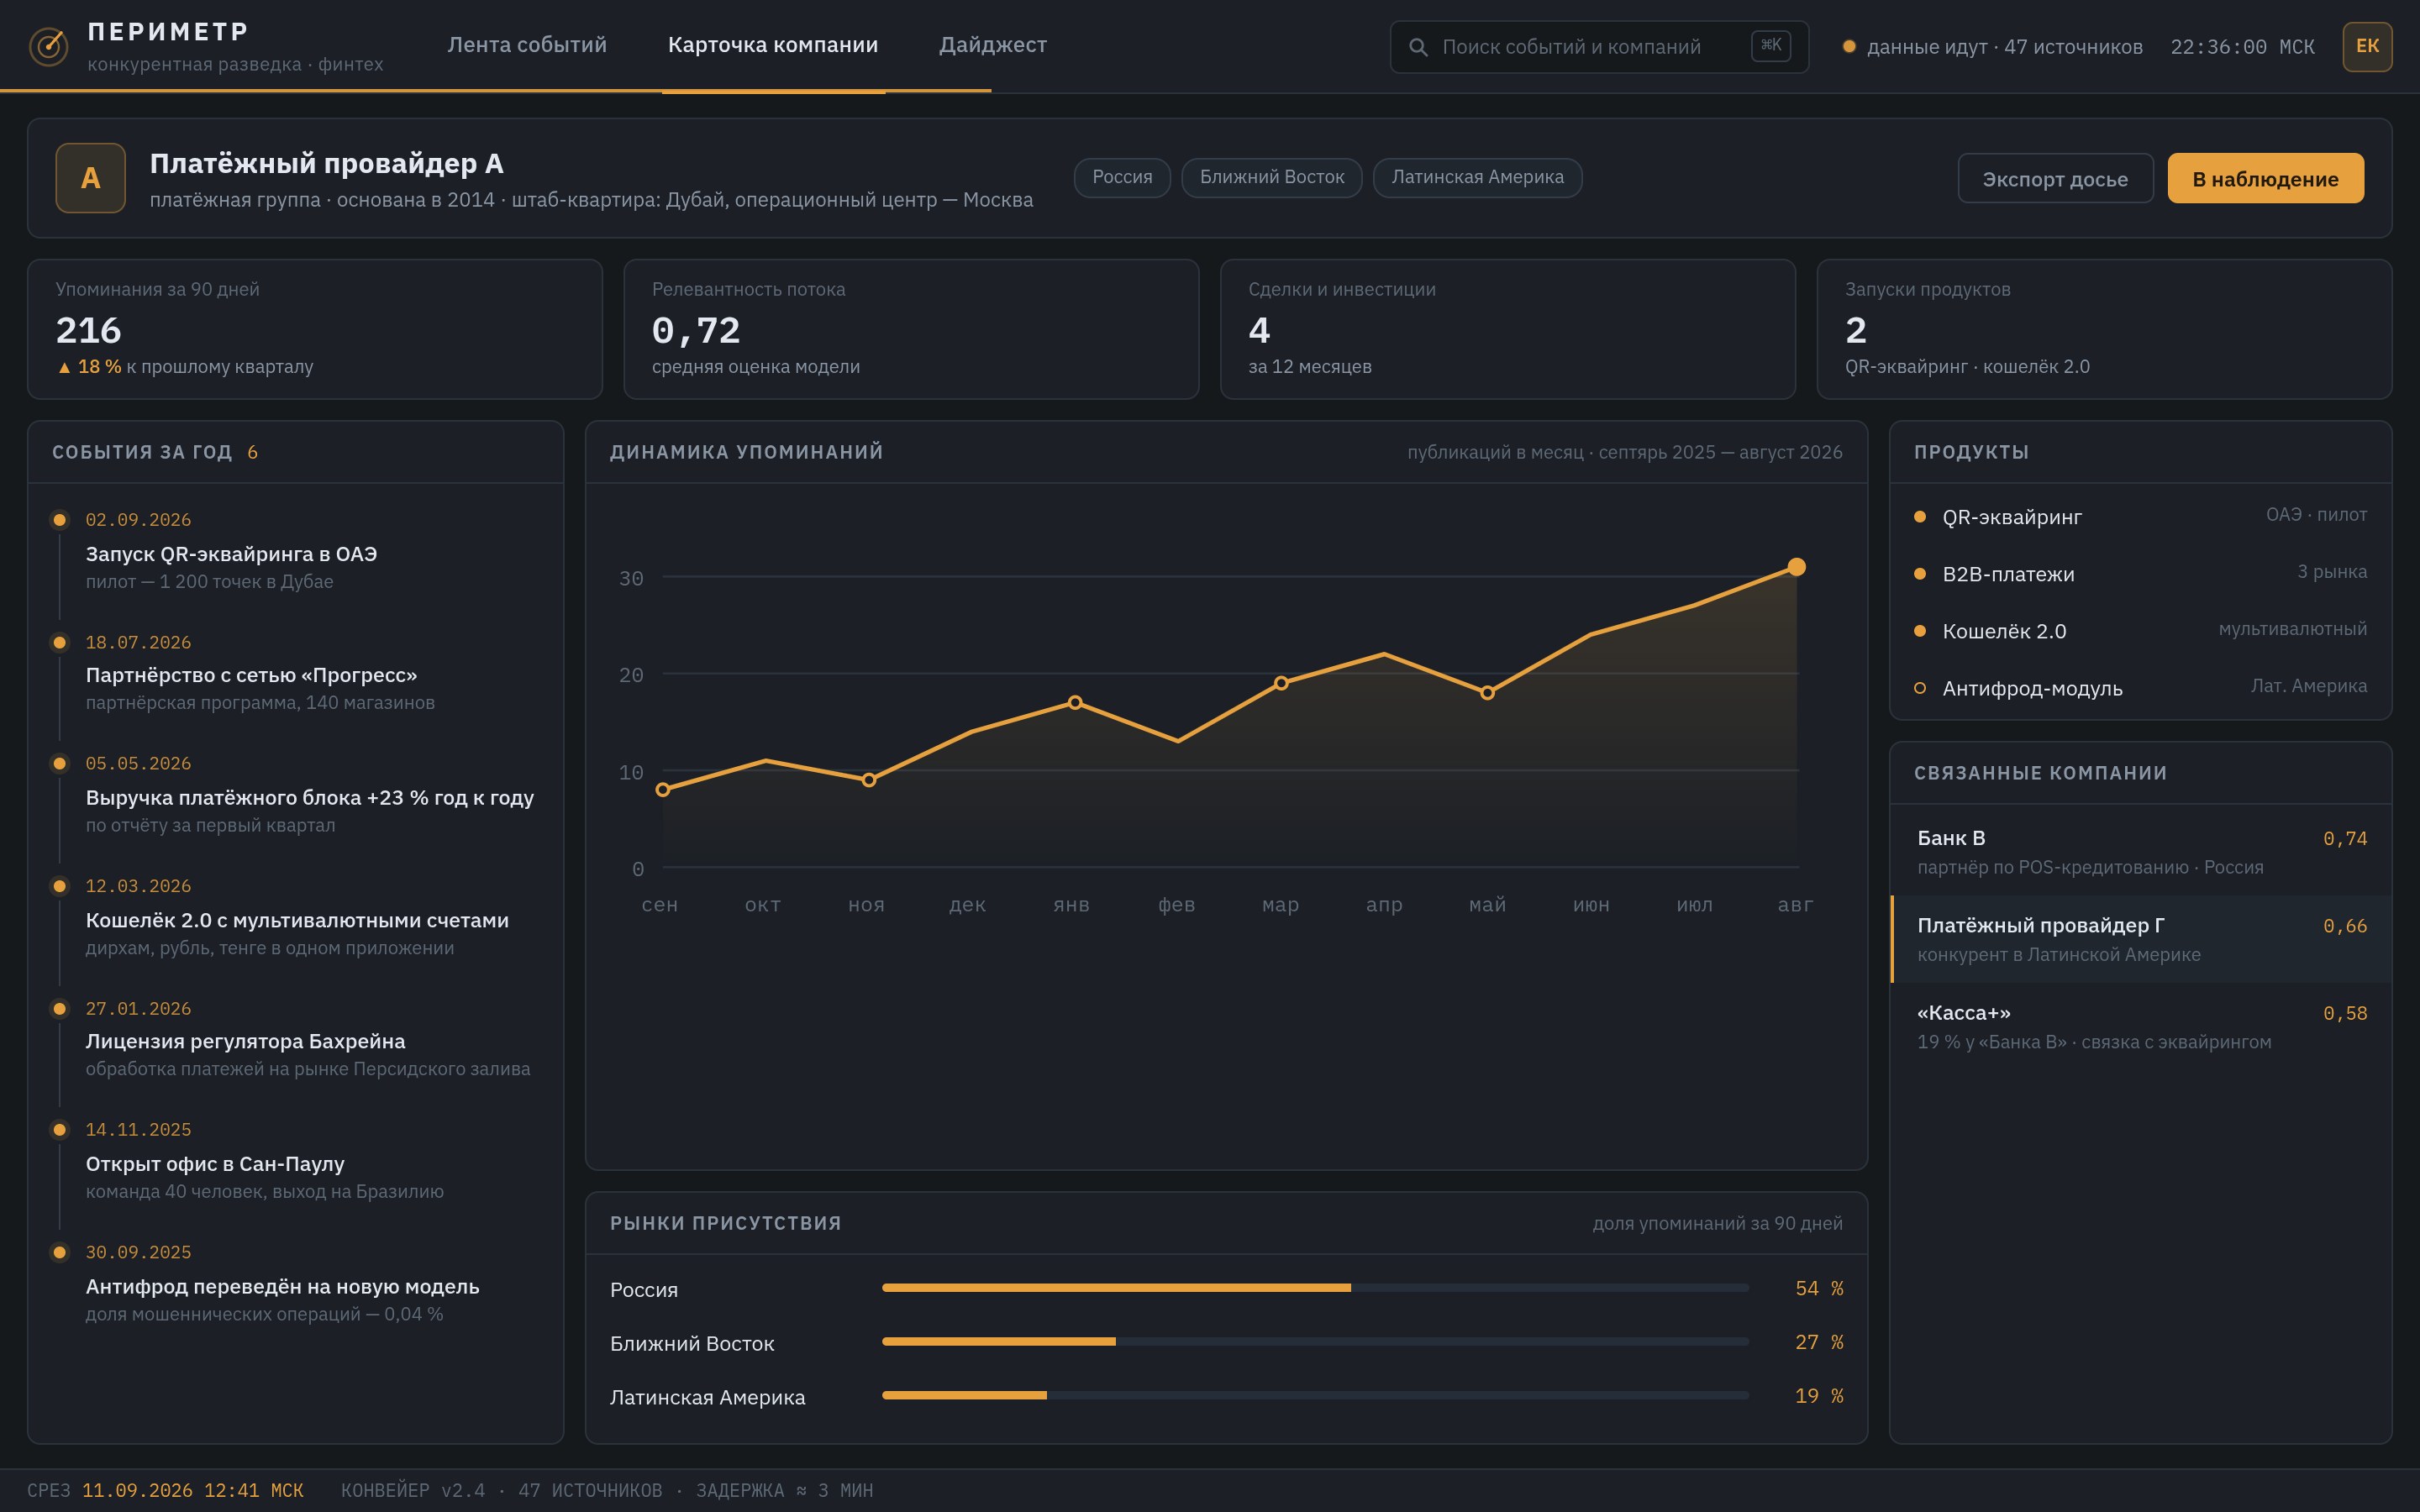
Task: Click timeline marker for 30.09.2025 event
Action: (x=60, y=1253)
